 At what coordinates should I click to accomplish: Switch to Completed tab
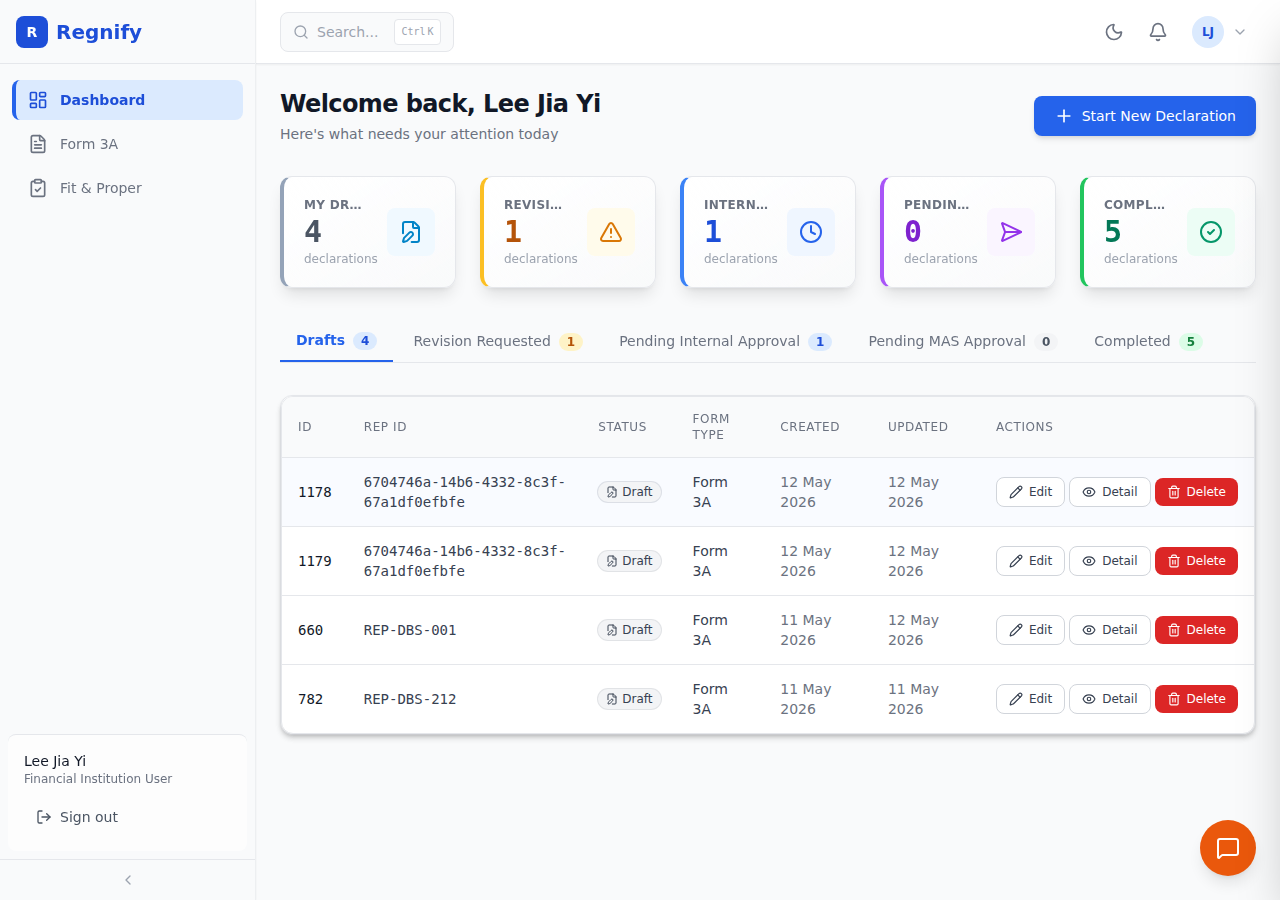tap(1148, 341)
